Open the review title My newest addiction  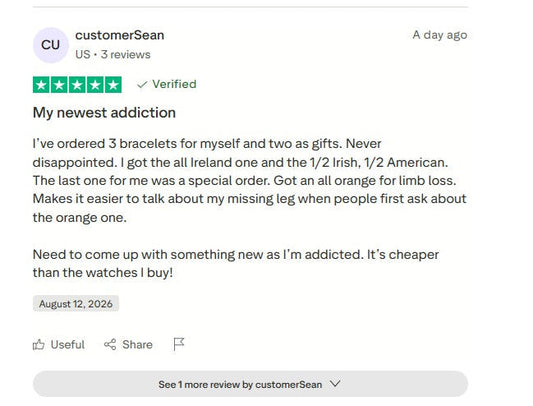104,113
